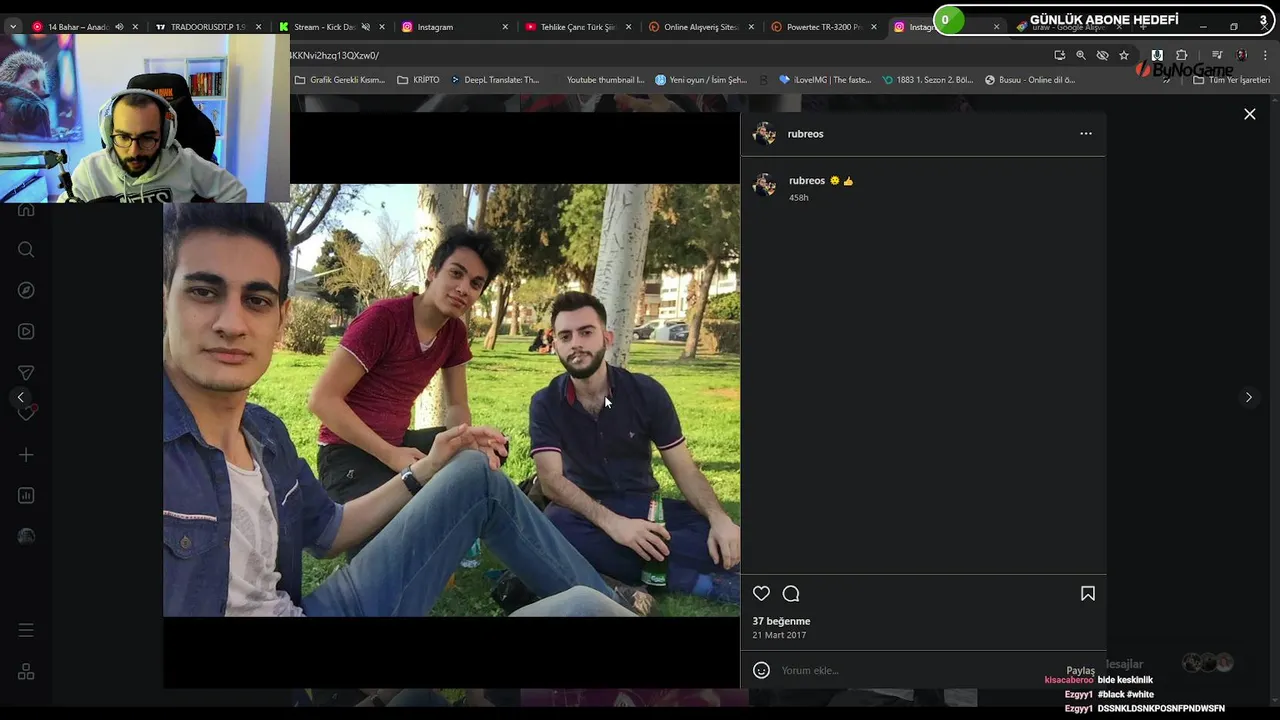This screenshot has width=1280, height=720.
Task: Open the Instagram Search sidebar icon
Action: [26, 250]
